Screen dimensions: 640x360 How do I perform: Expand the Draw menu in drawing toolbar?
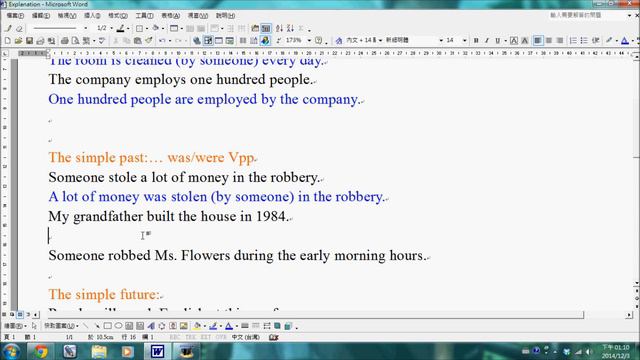[x=15, y=326]
